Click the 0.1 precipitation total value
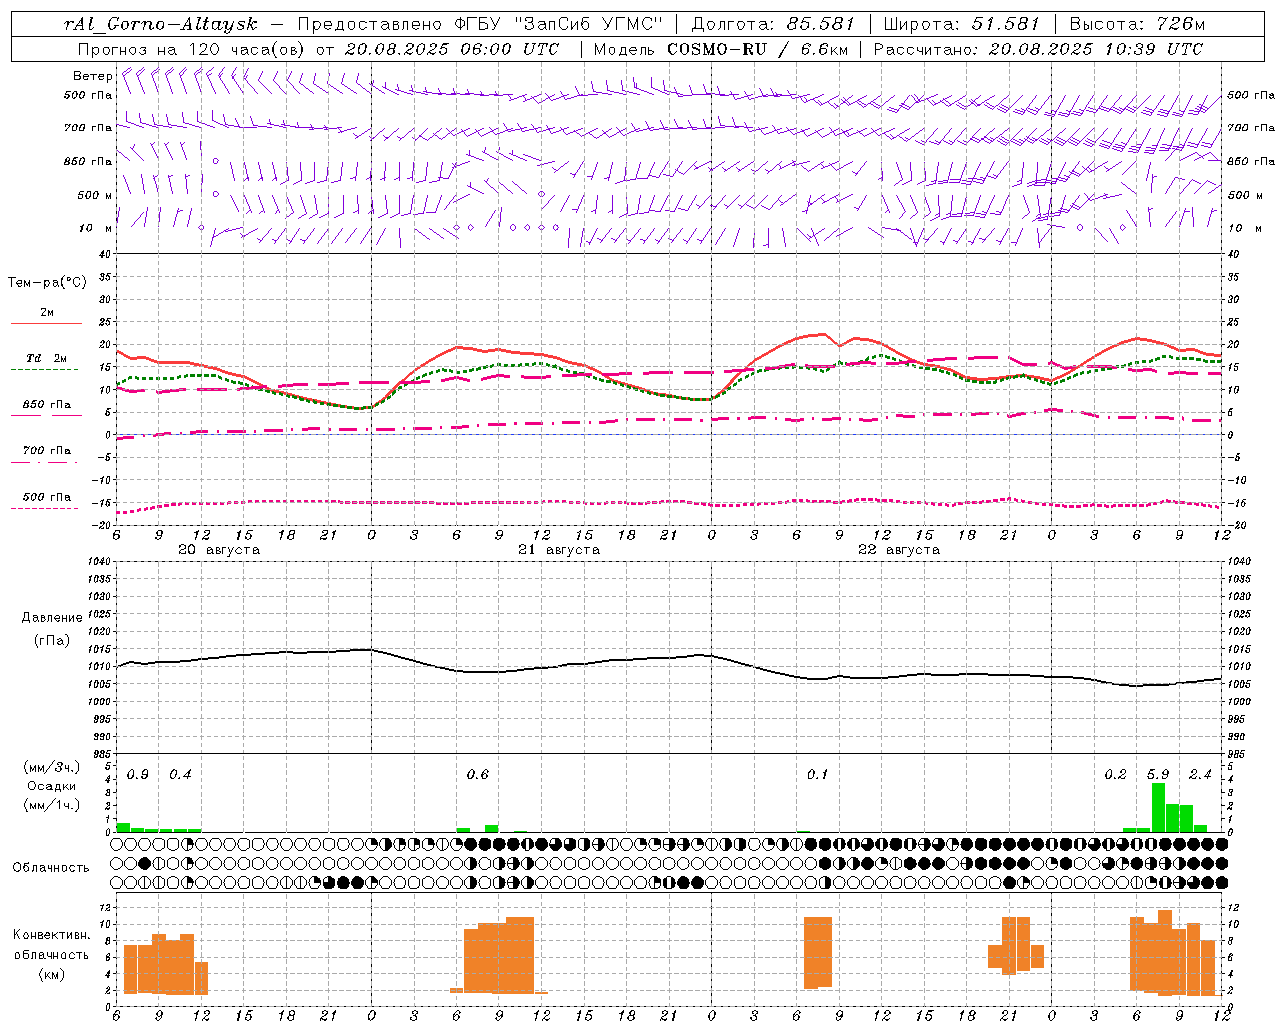 818,775
